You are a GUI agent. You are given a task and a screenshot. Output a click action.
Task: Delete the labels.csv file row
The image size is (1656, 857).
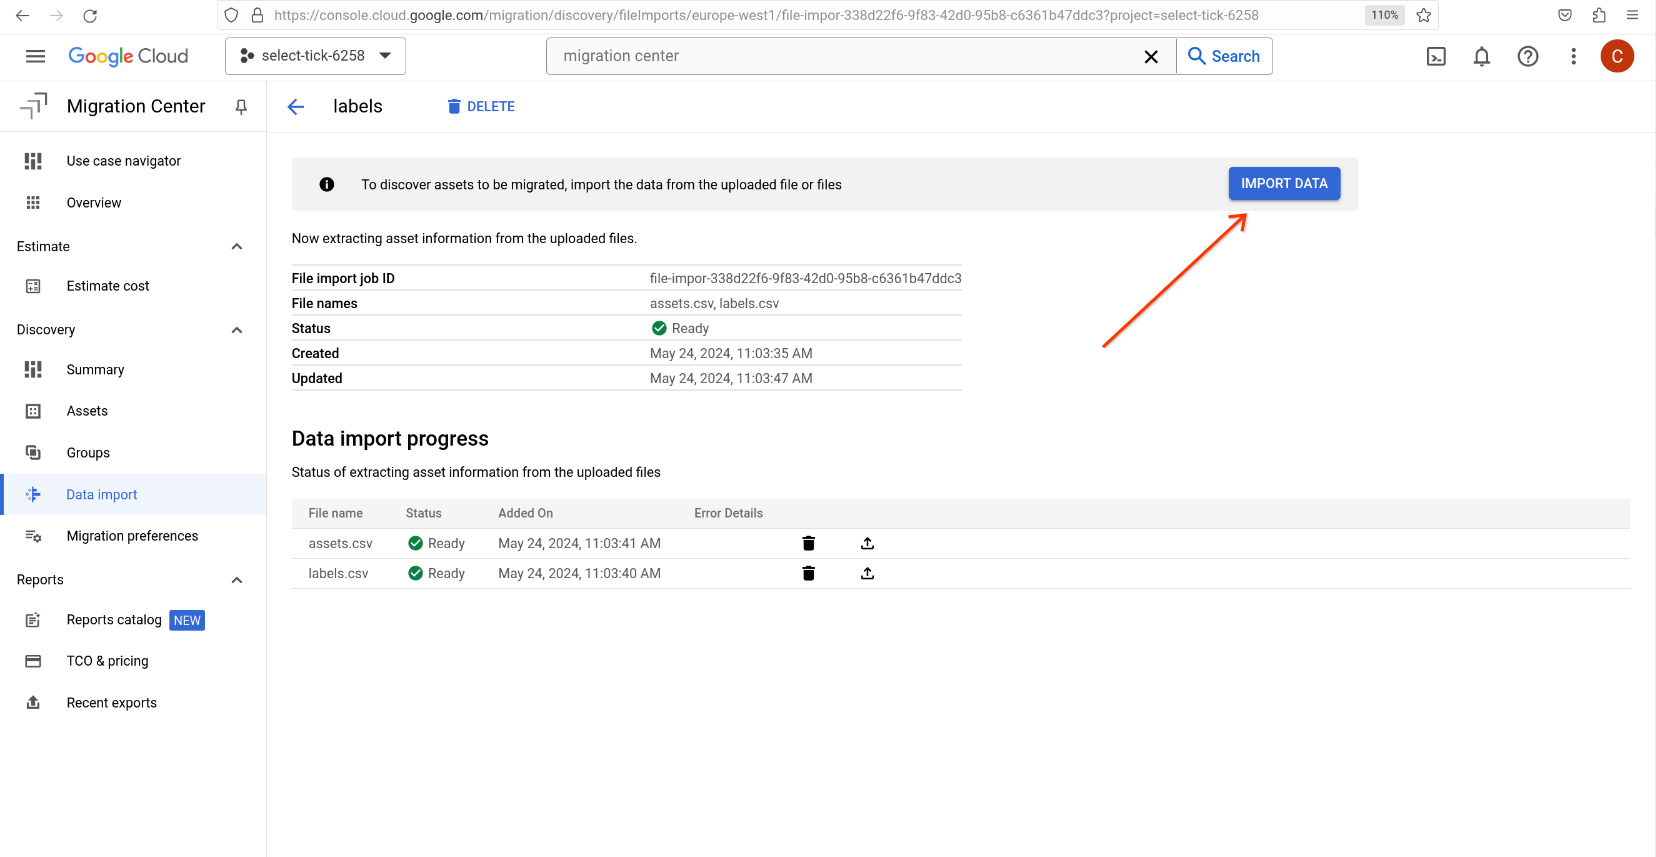809,573
